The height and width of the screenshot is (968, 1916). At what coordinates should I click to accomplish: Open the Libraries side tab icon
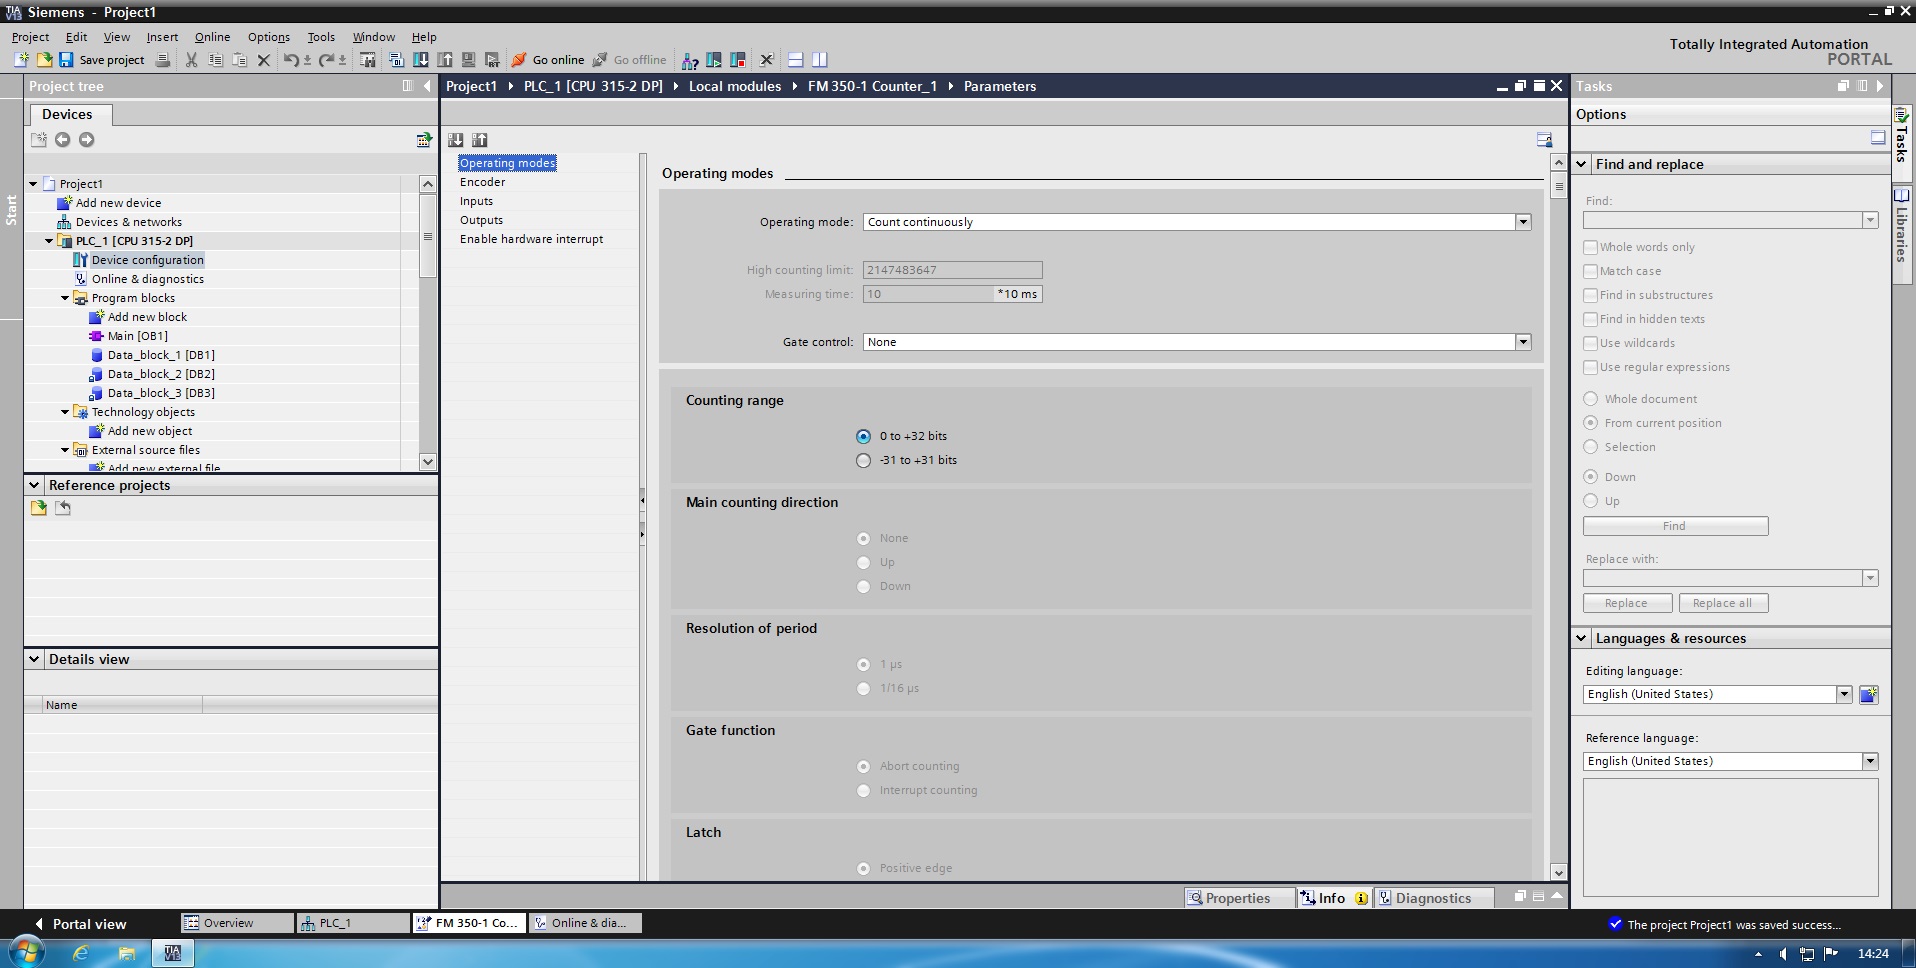pos(1902,195)
